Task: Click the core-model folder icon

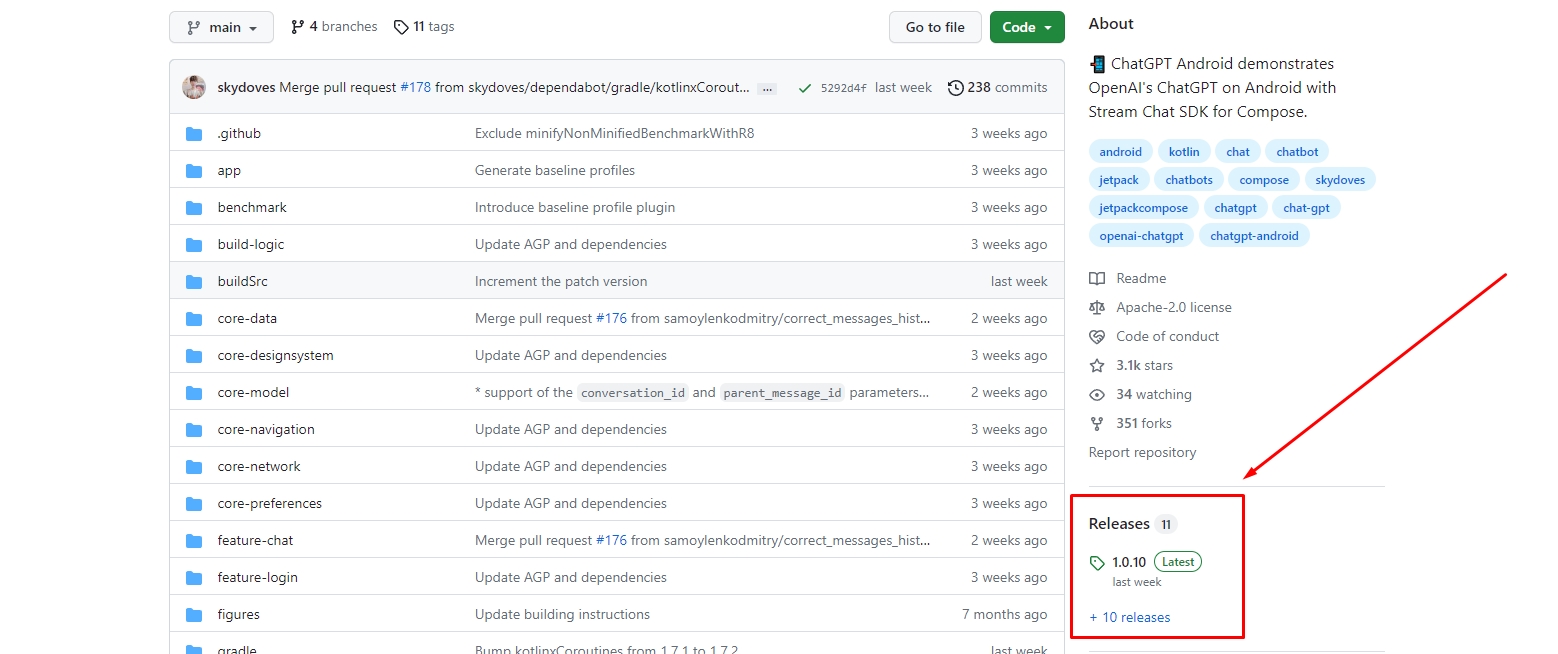Action: (194, 392)
